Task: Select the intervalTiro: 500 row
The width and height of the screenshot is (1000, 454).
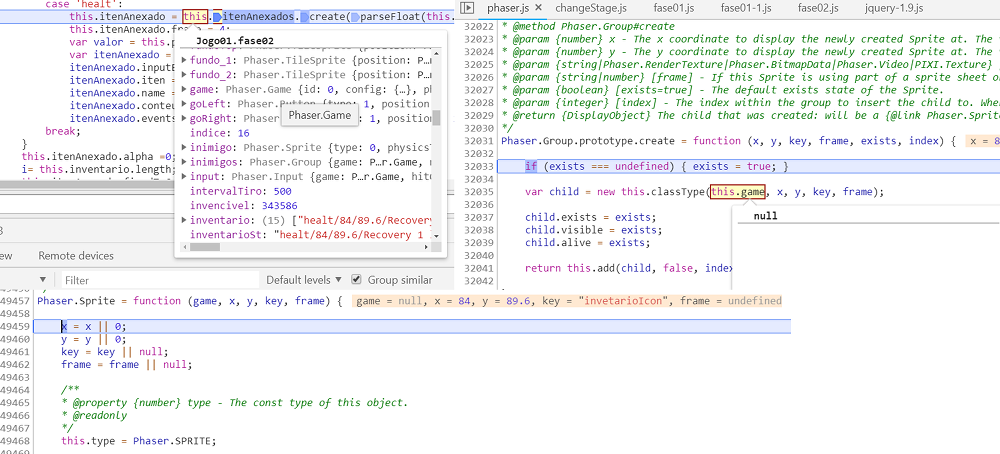Action: 241,191
